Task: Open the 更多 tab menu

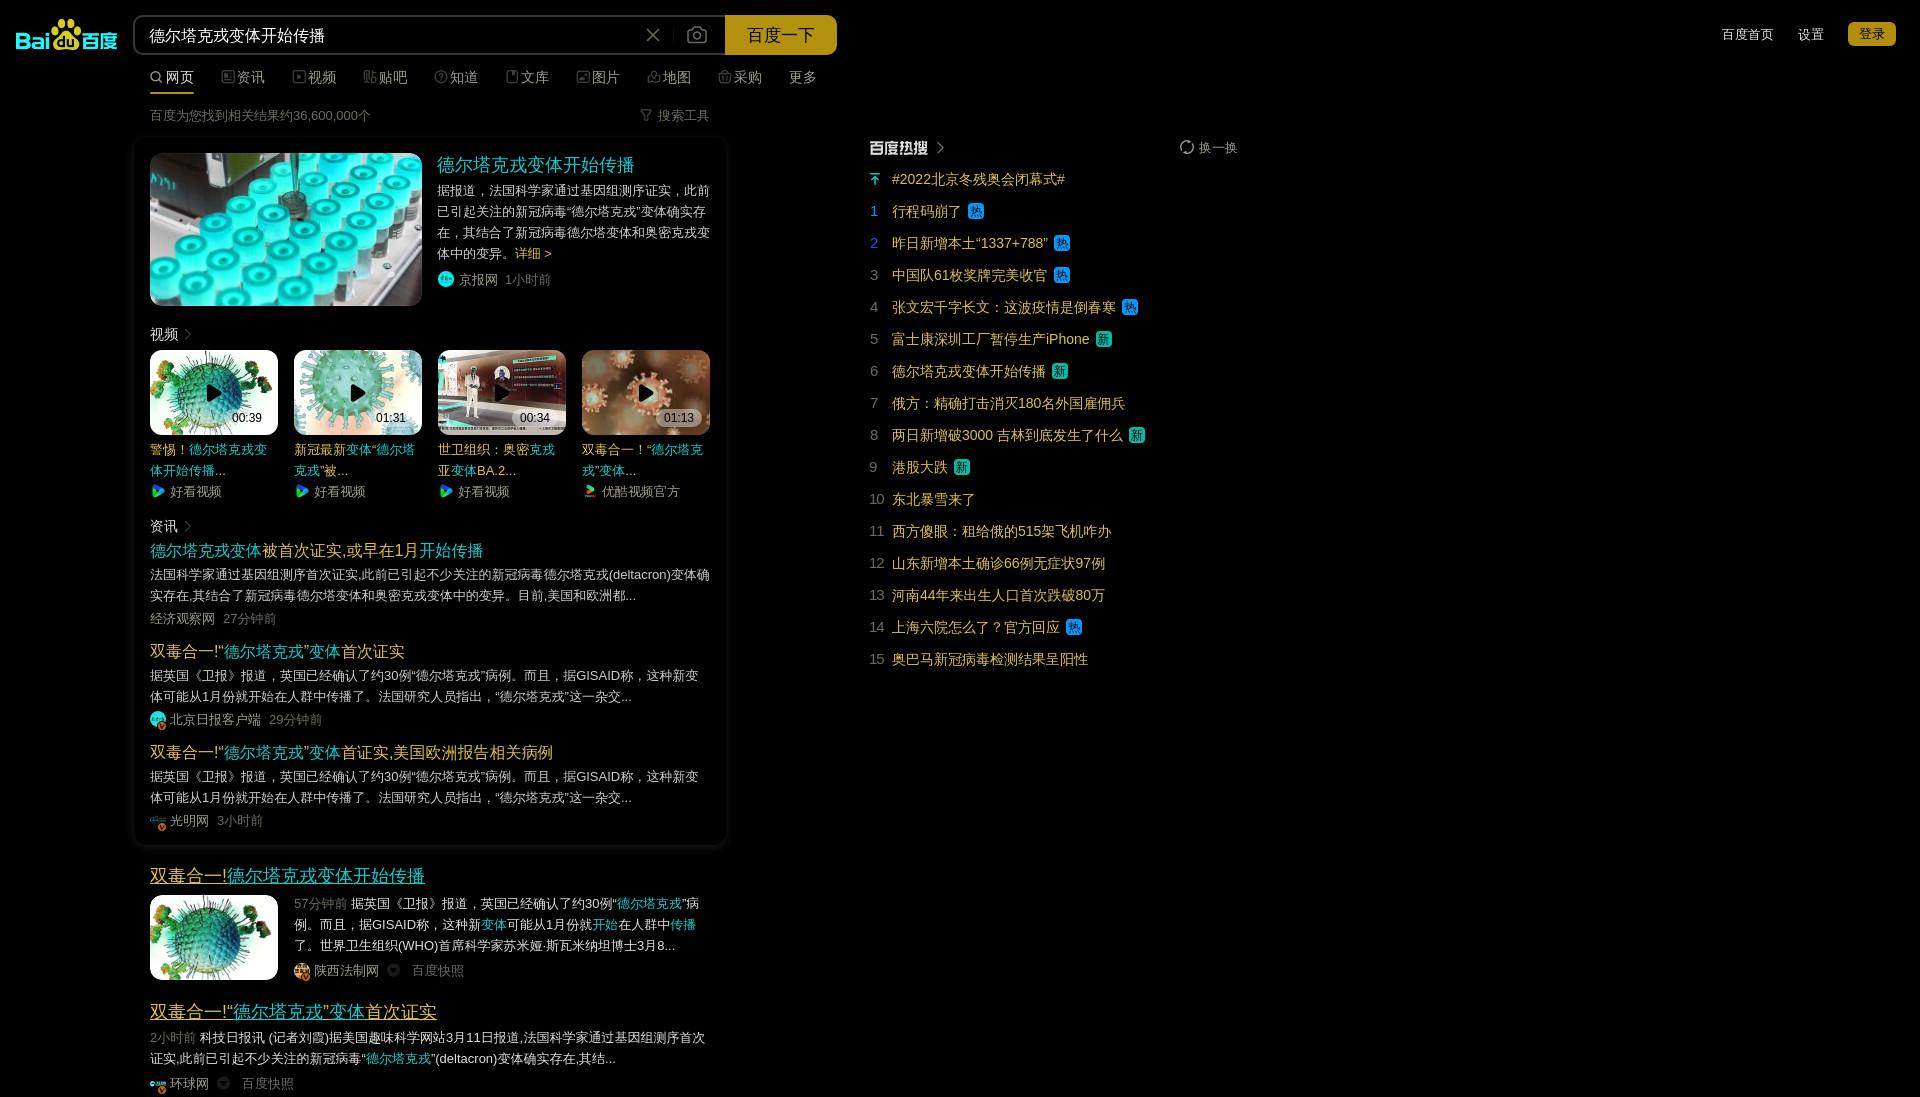Action: (x=802, y=77)
